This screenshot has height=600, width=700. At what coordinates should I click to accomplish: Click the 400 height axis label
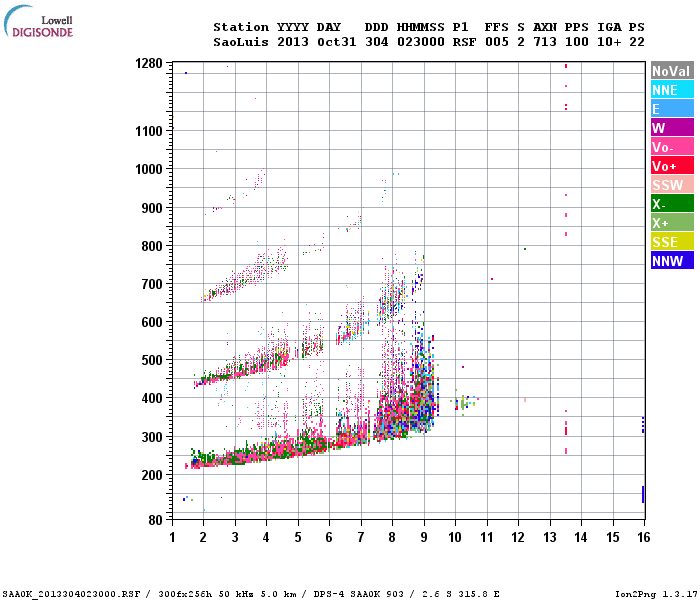[x=152, y=398]
